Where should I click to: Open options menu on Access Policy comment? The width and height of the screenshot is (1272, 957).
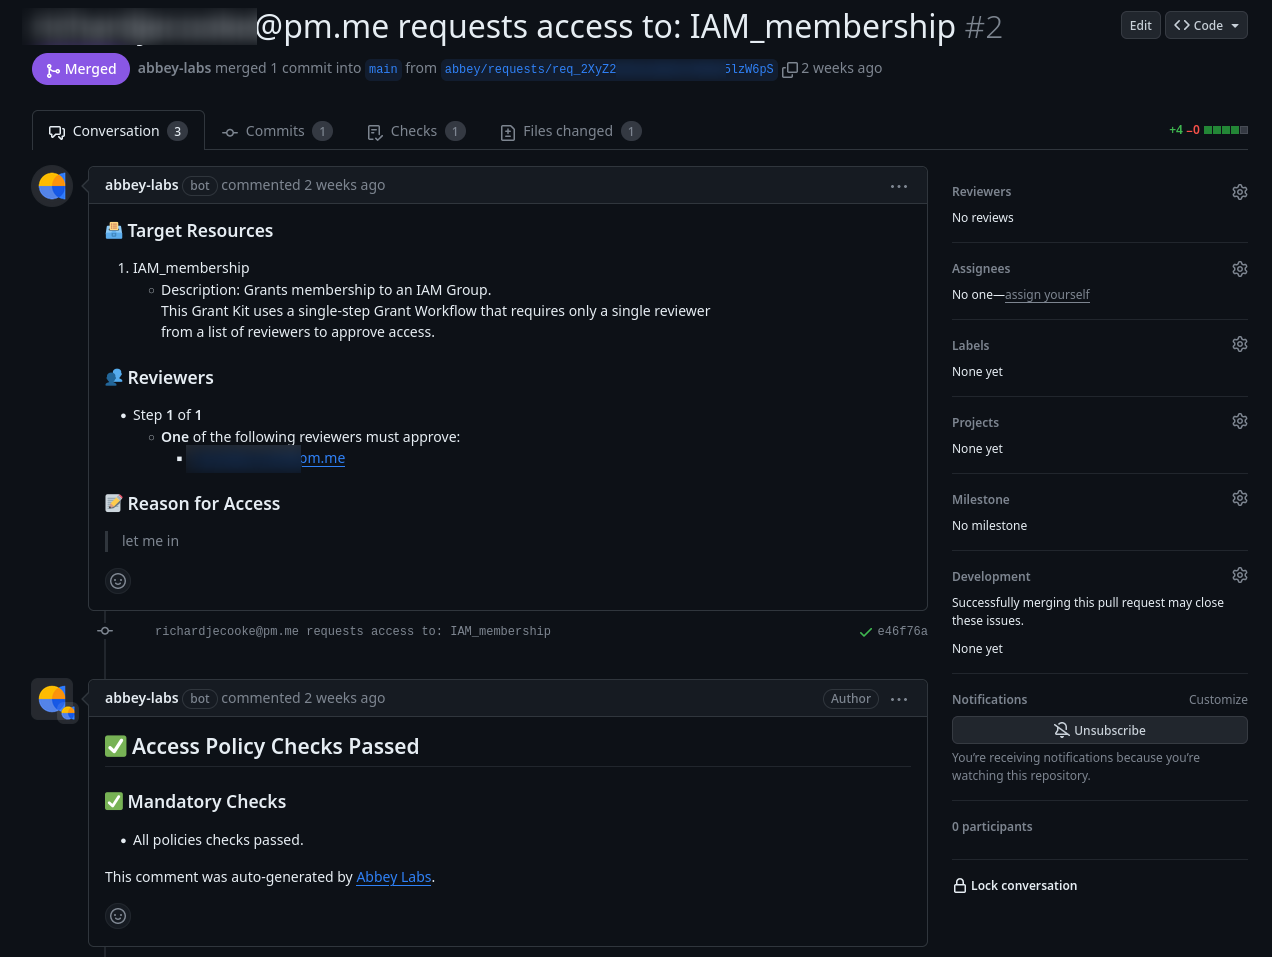pyautogui.click(x=899, y=699)
